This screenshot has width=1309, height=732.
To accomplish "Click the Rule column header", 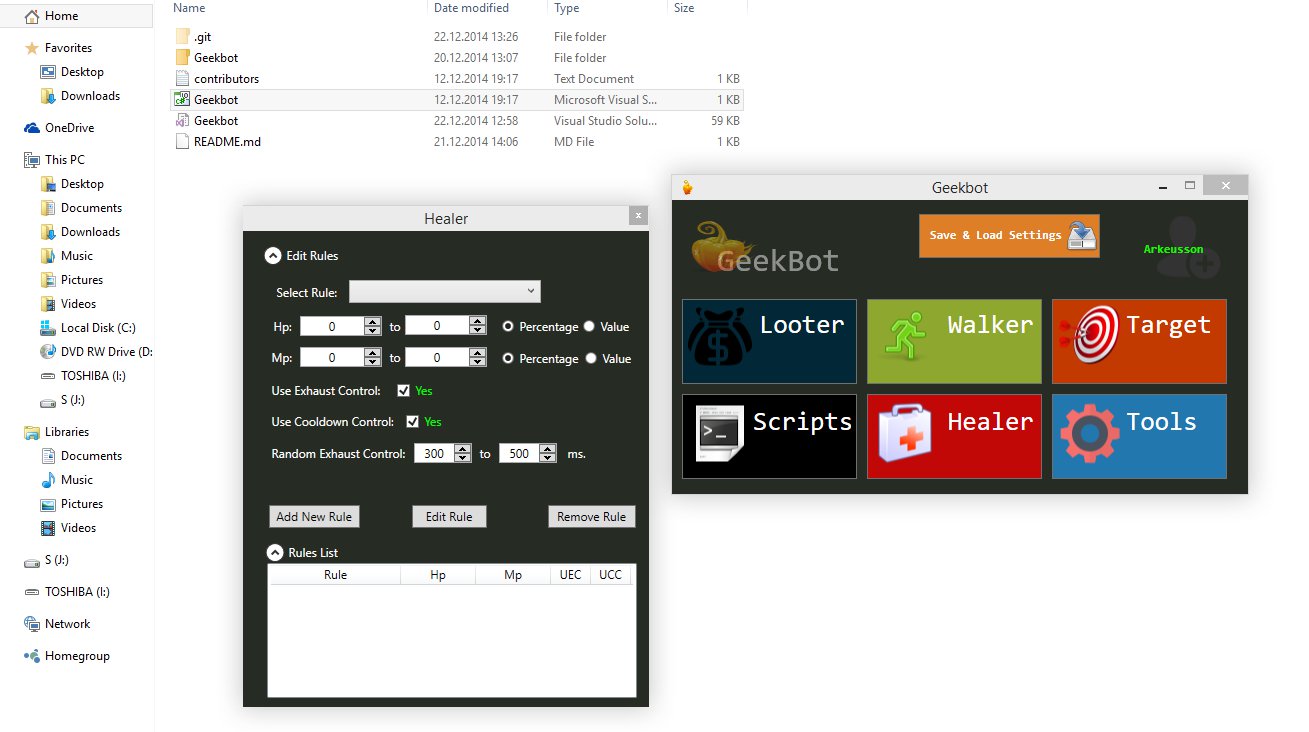I will [x=335, y=575].
